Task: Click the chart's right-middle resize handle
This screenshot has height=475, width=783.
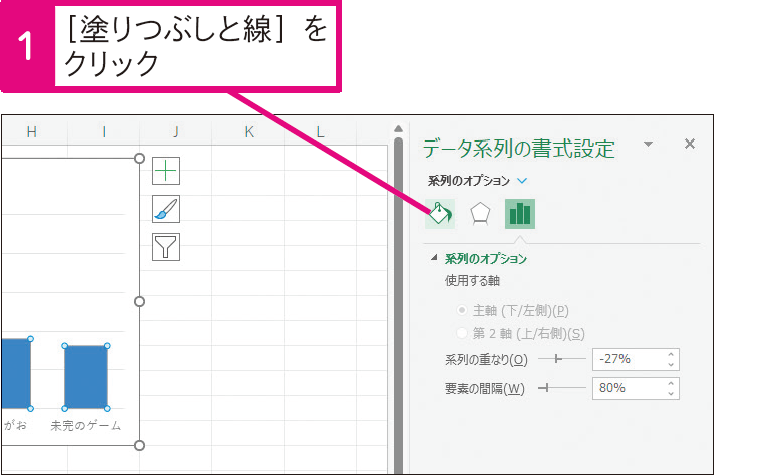Action: click(139, 301)
